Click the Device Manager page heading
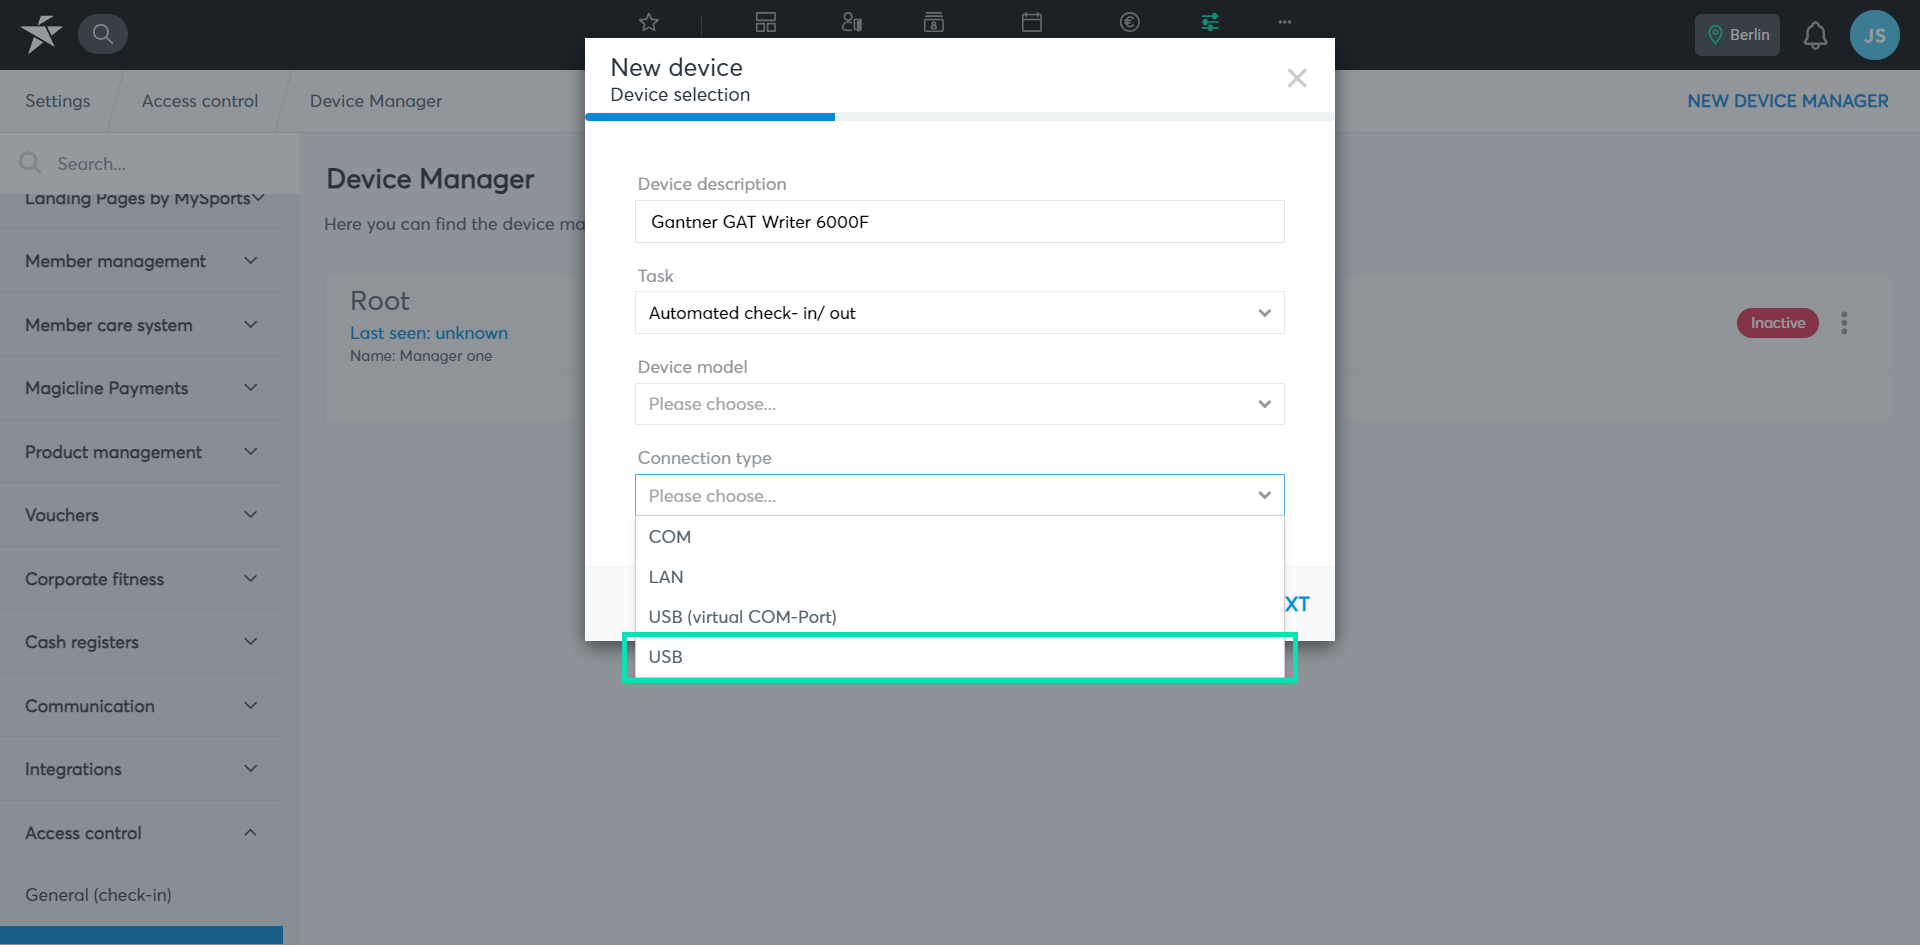Screen dimensions: 1920x945 click(x=430, y=179)
